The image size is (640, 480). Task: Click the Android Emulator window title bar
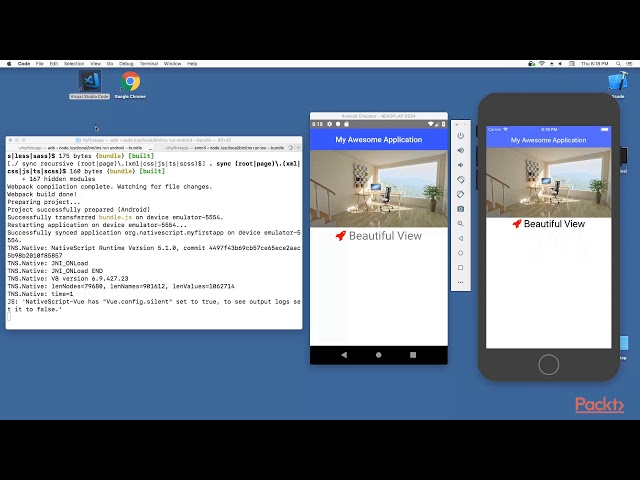point(379,116)
